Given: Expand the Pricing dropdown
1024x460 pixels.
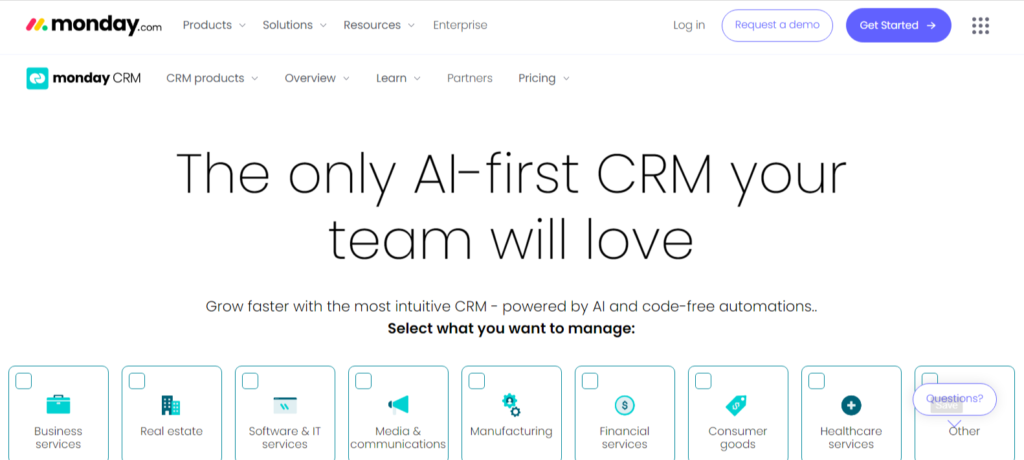Looking at the screenshot, I should (x=544, y=78).
